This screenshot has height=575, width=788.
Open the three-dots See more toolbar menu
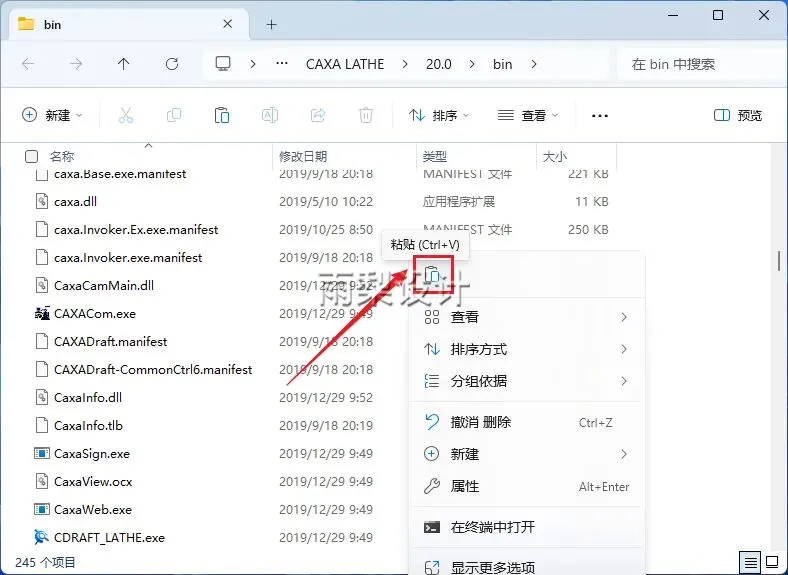coord(600,116)
